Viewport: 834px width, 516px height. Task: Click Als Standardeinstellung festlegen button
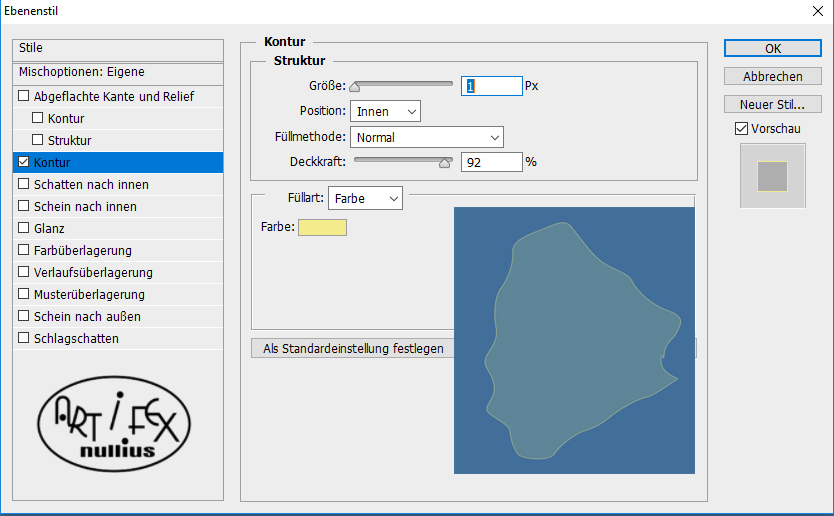353,348
